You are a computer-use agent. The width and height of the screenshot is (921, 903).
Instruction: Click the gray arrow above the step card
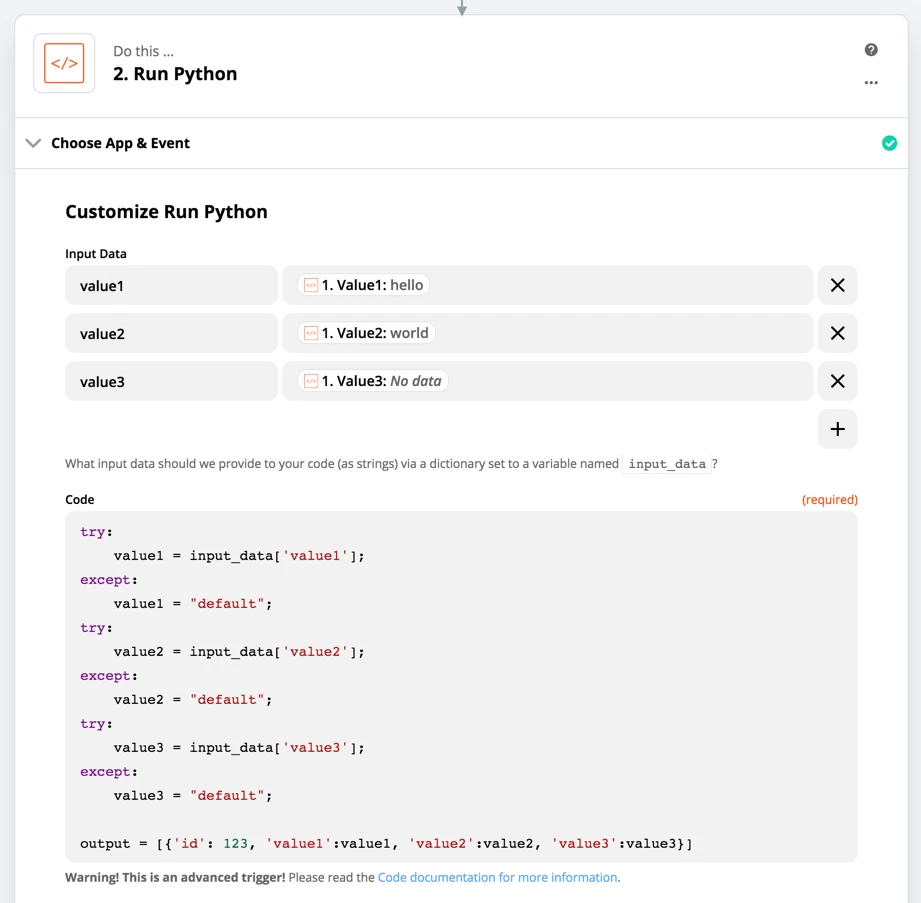[461, 8]
